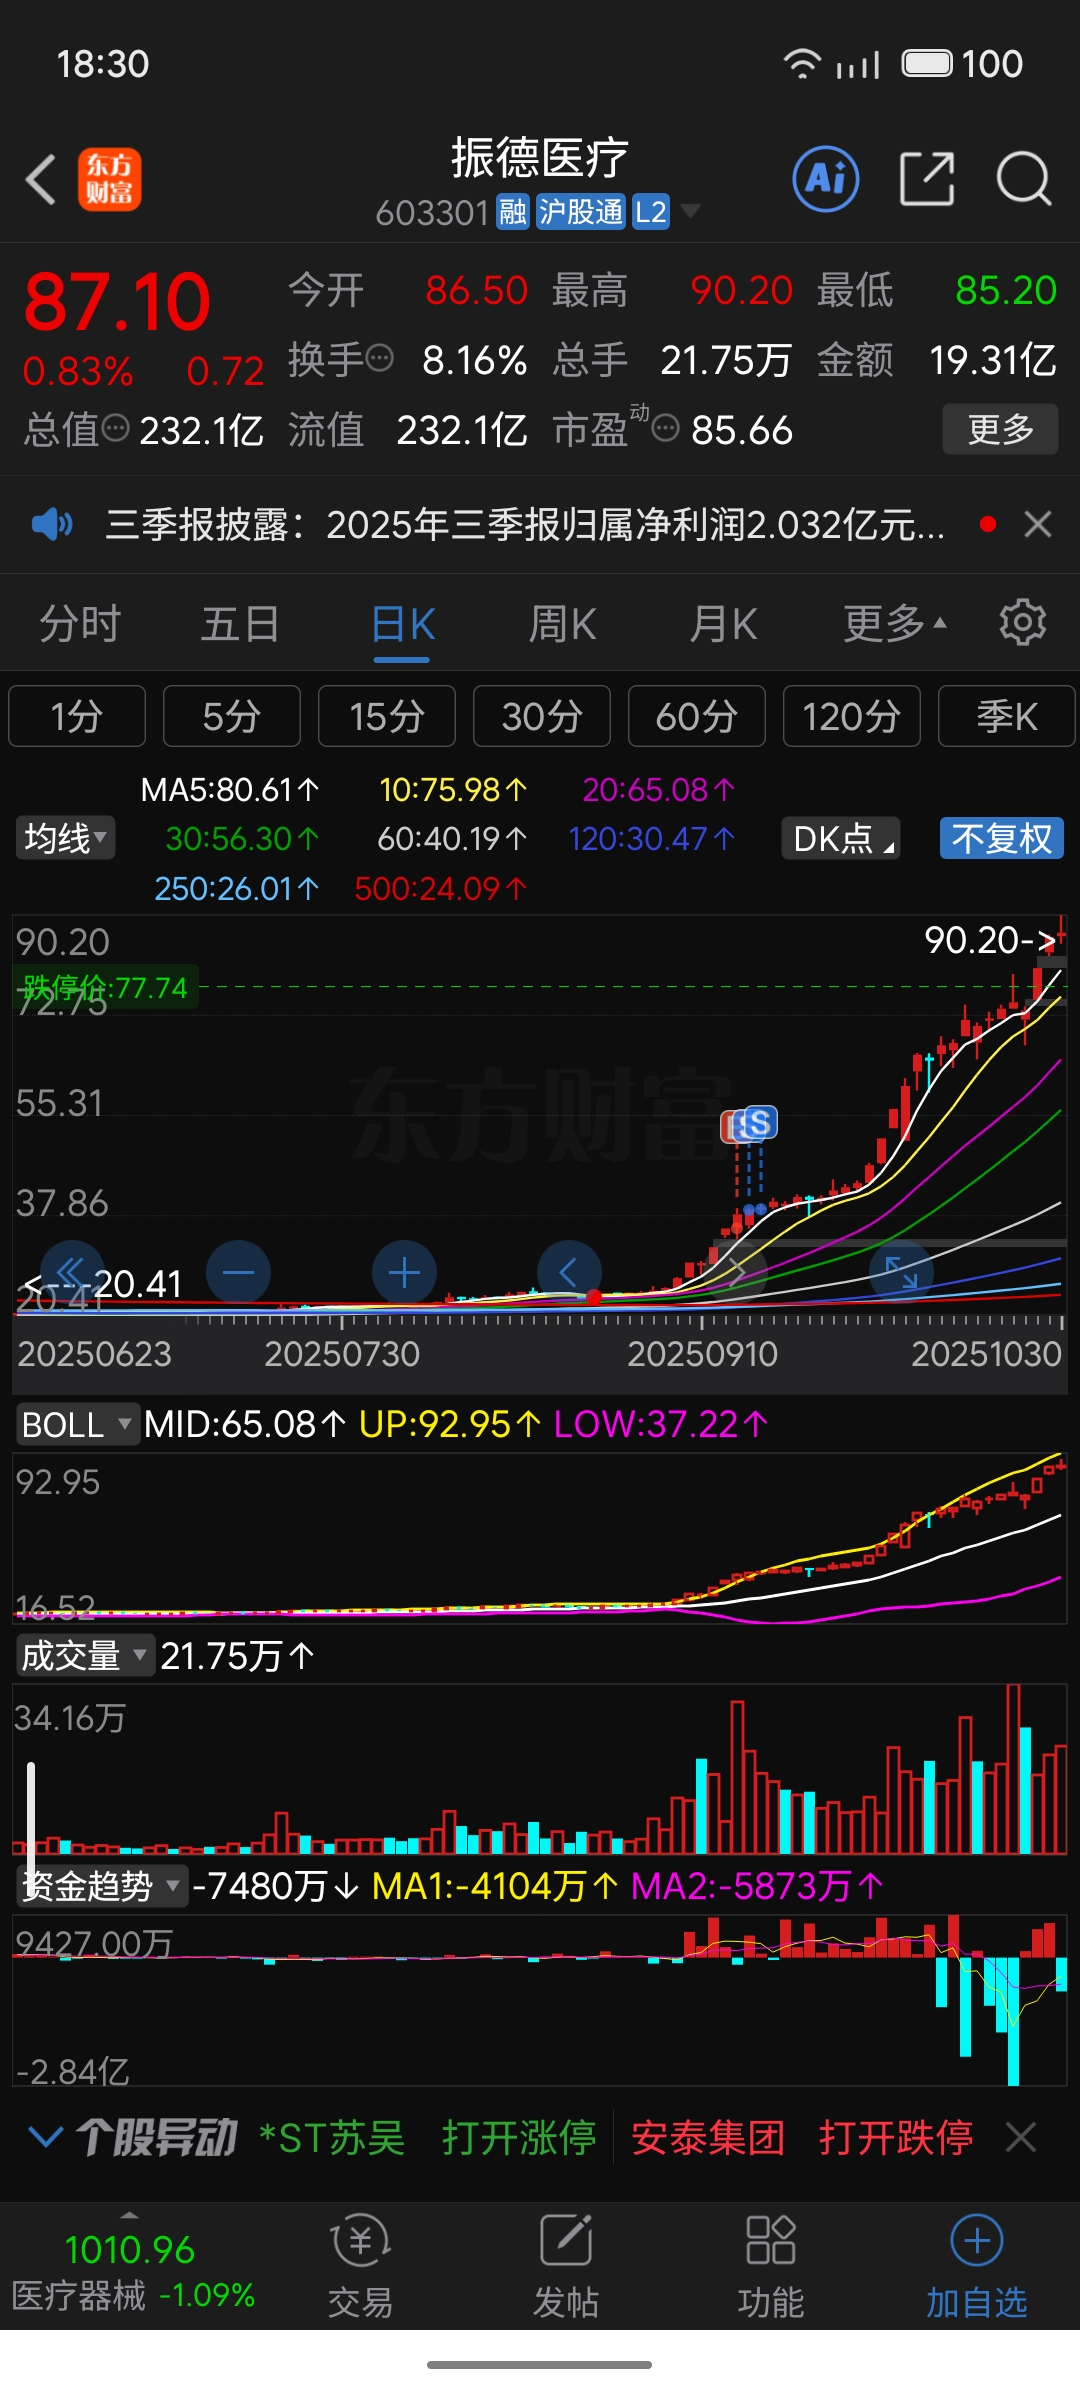
Task: Open 成交量 indicator dropdown
Action: pyautogui.click(x=84, y=1656)
